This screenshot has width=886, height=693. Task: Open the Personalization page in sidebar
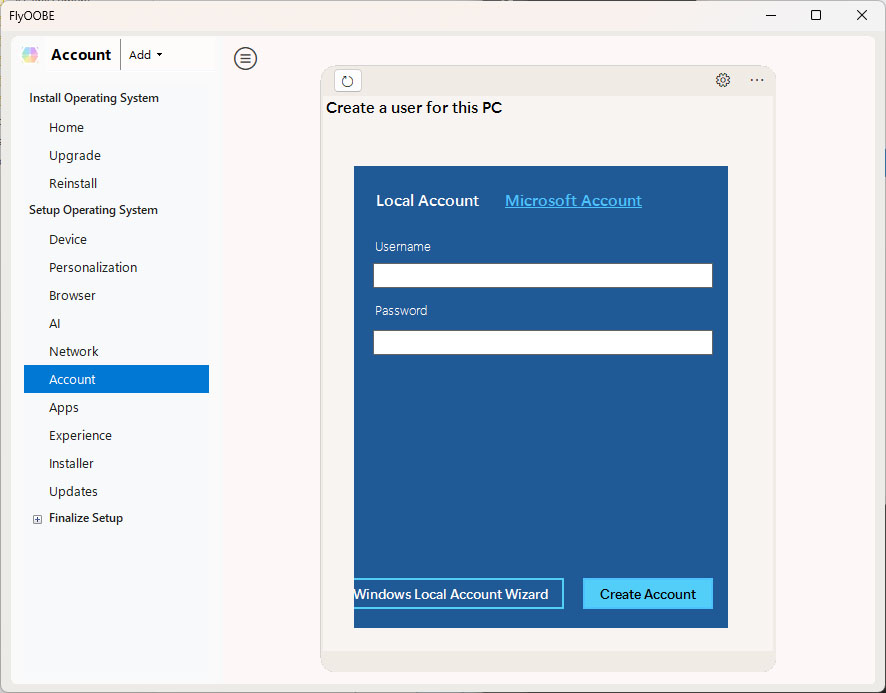93,268
